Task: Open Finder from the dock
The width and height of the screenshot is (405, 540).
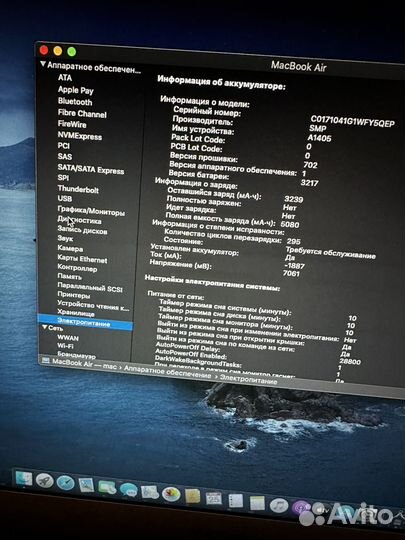Action: pos(24,478)
